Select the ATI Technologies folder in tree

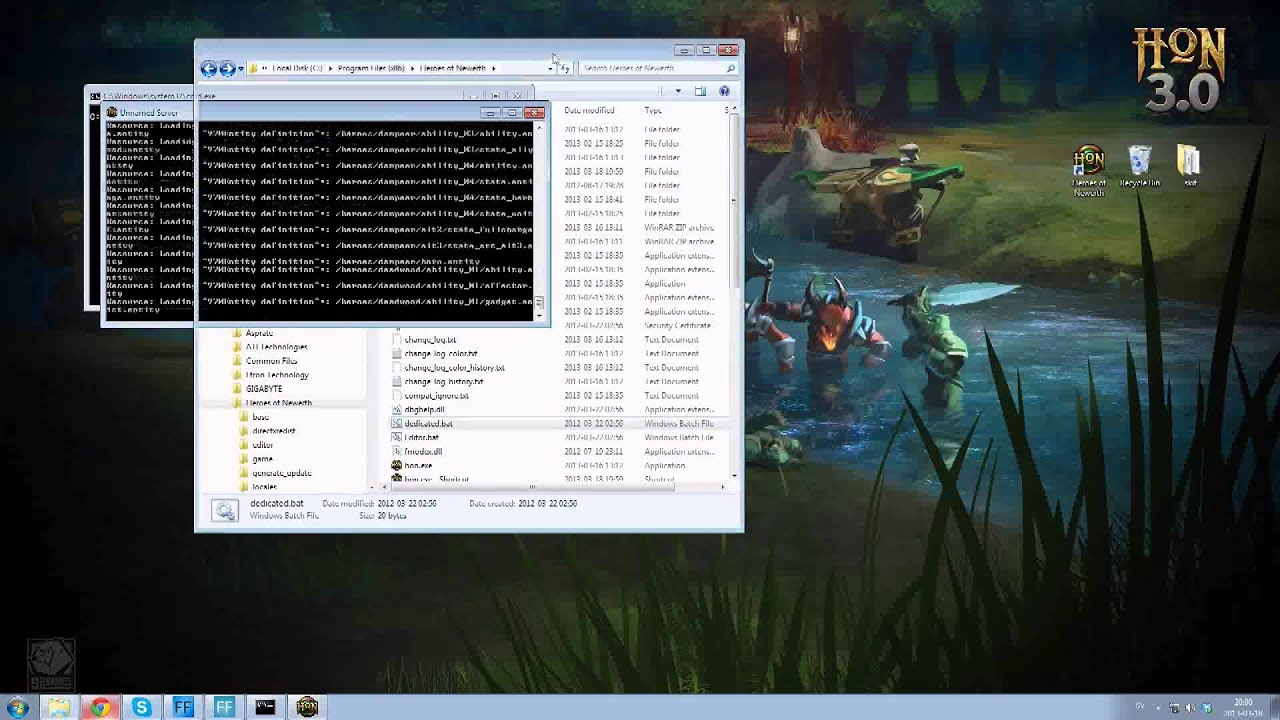click(276, 347)
